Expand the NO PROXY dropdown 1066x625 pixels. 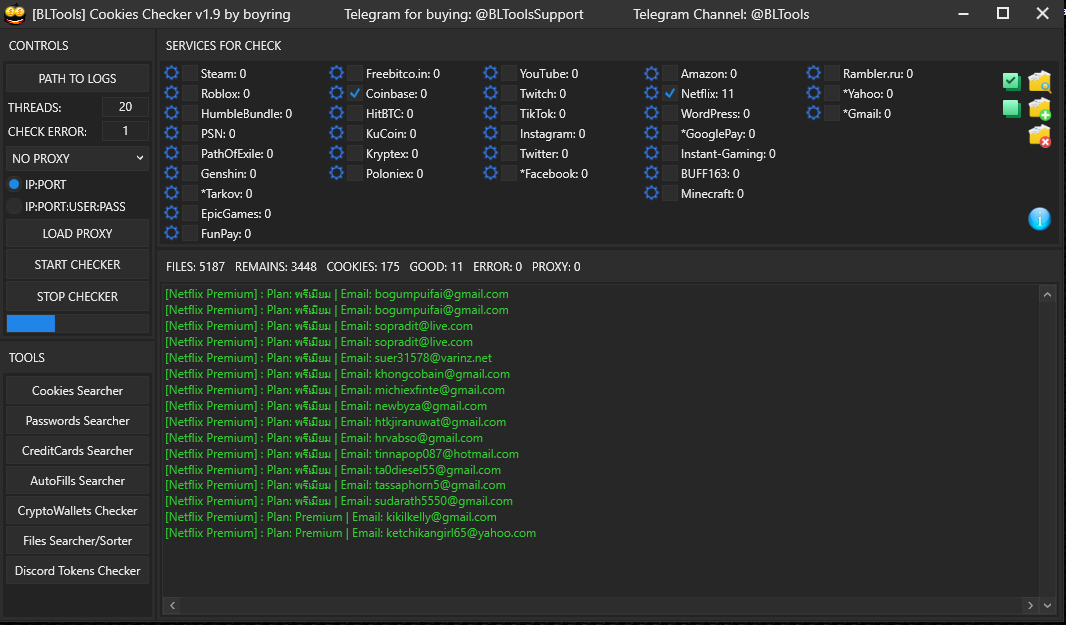pos(78,158)
